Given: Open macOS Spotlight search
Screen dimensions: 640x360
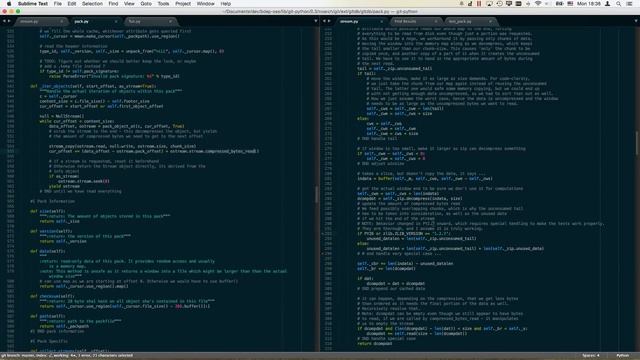Looking at the screenshot, I should pos(619,4).
